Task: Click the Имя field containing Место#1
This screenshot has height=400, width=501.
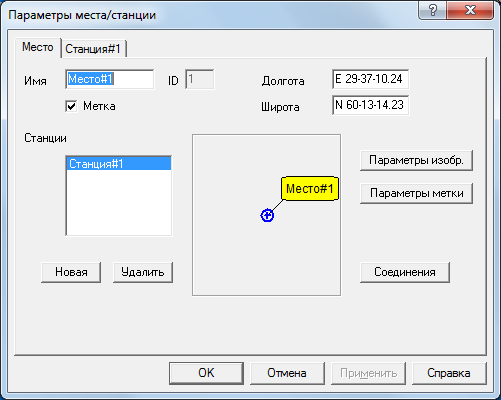Action: click(110, 79)
